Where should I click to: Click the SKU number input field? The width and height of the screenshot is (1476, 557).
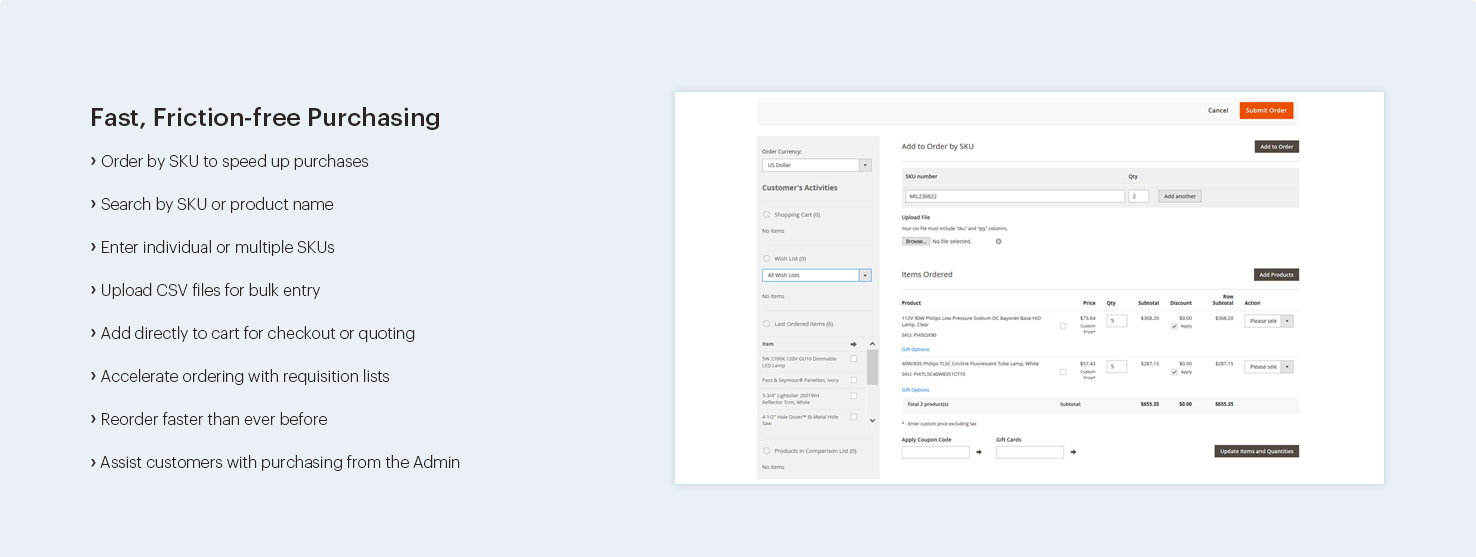[x=1014, y=196]
